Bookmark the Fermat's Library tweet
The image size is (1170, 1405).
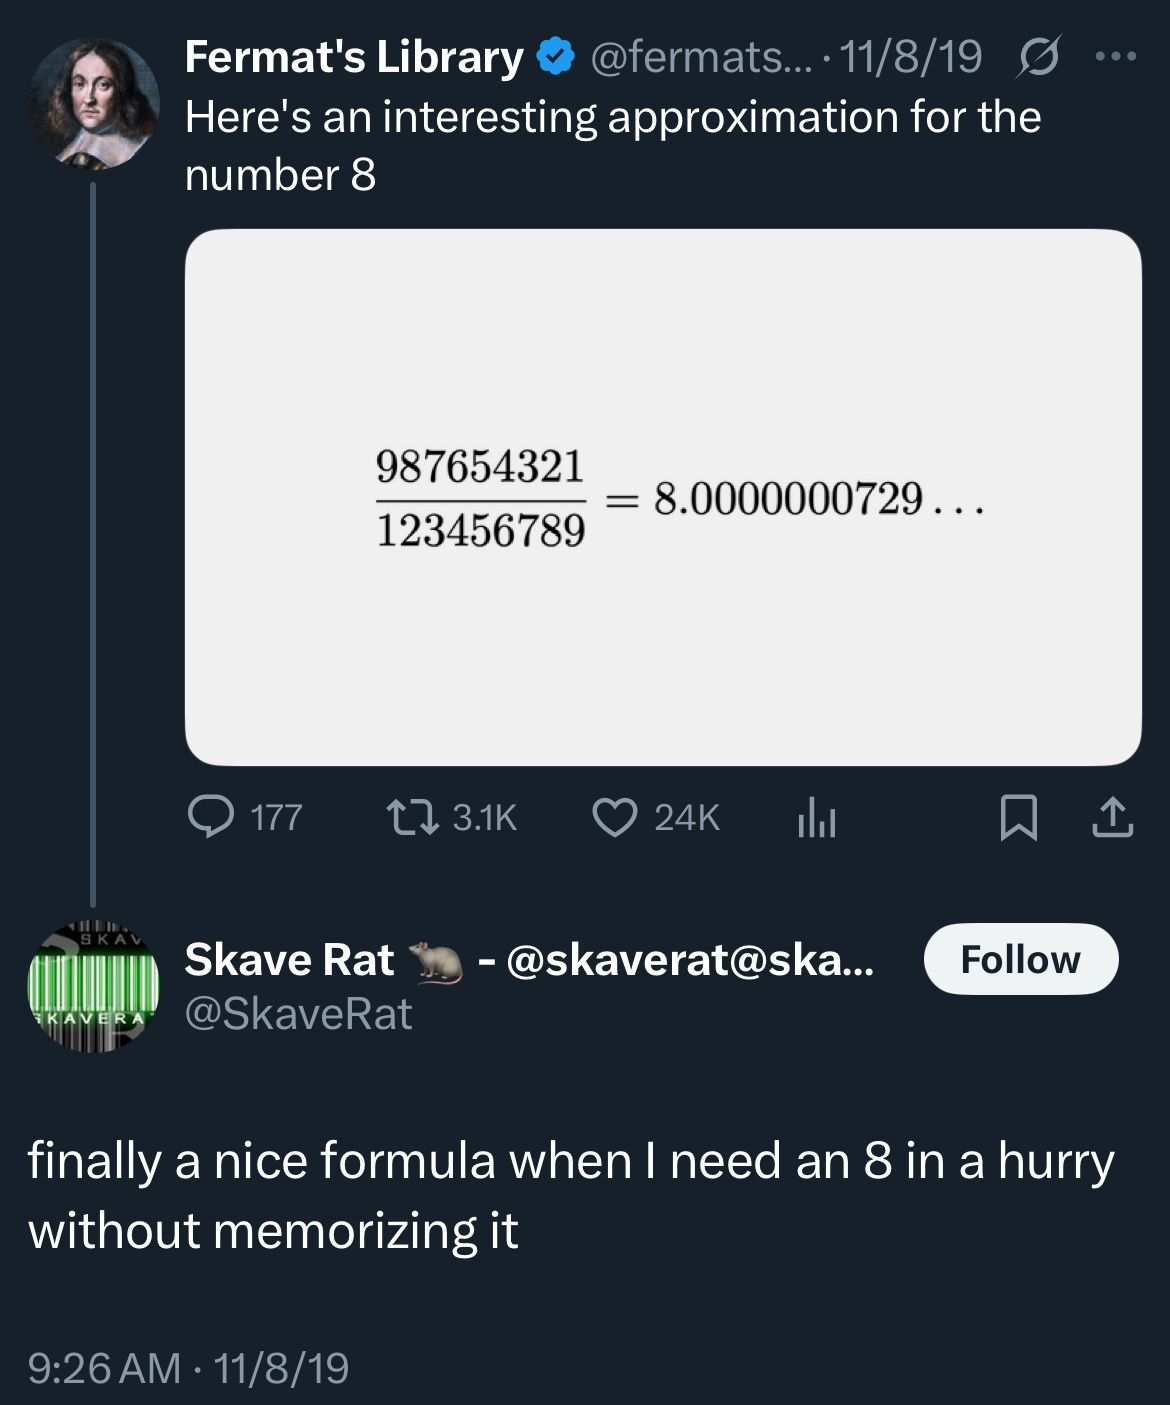[1018, 818]
